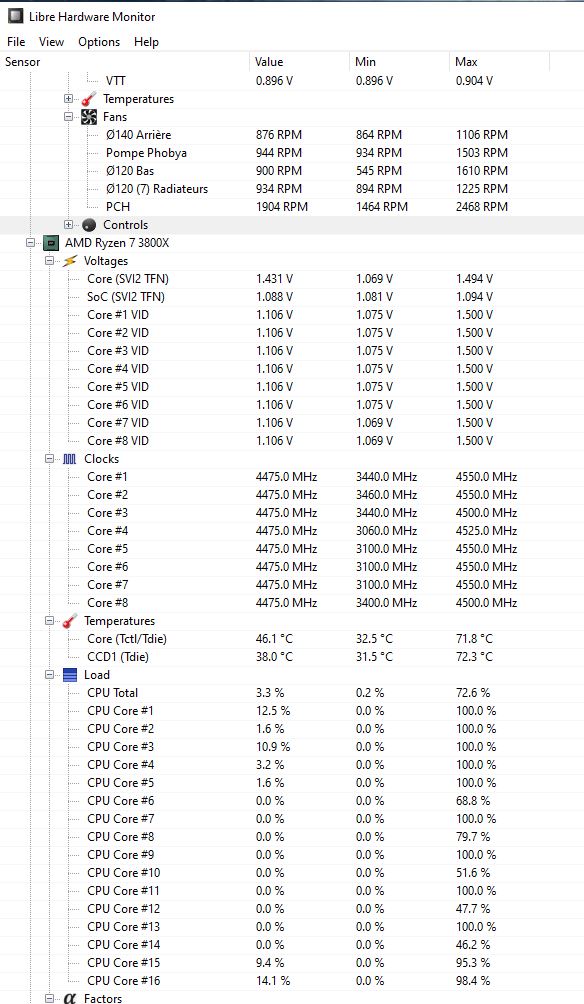
Task: Click the 71.8 °C max temperature value
Action: (x=474, y=638)
